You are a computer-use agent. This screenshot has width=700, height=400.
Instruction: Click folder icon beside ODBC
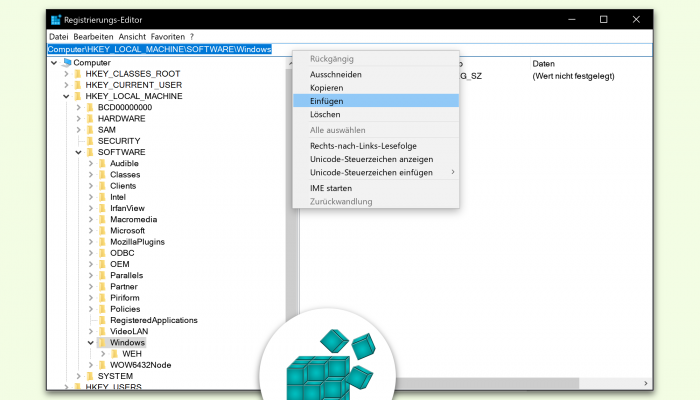tap(103, 253)
